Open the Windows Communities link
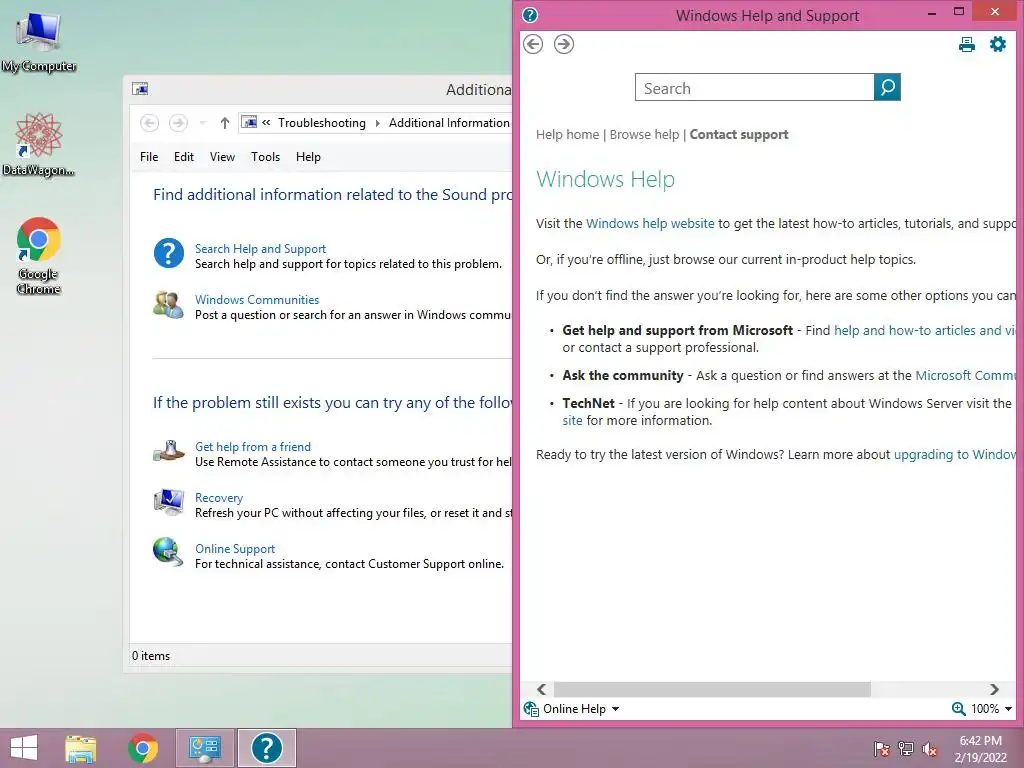The width and height of the screenshot is (1024, 768). click(257, 300)
